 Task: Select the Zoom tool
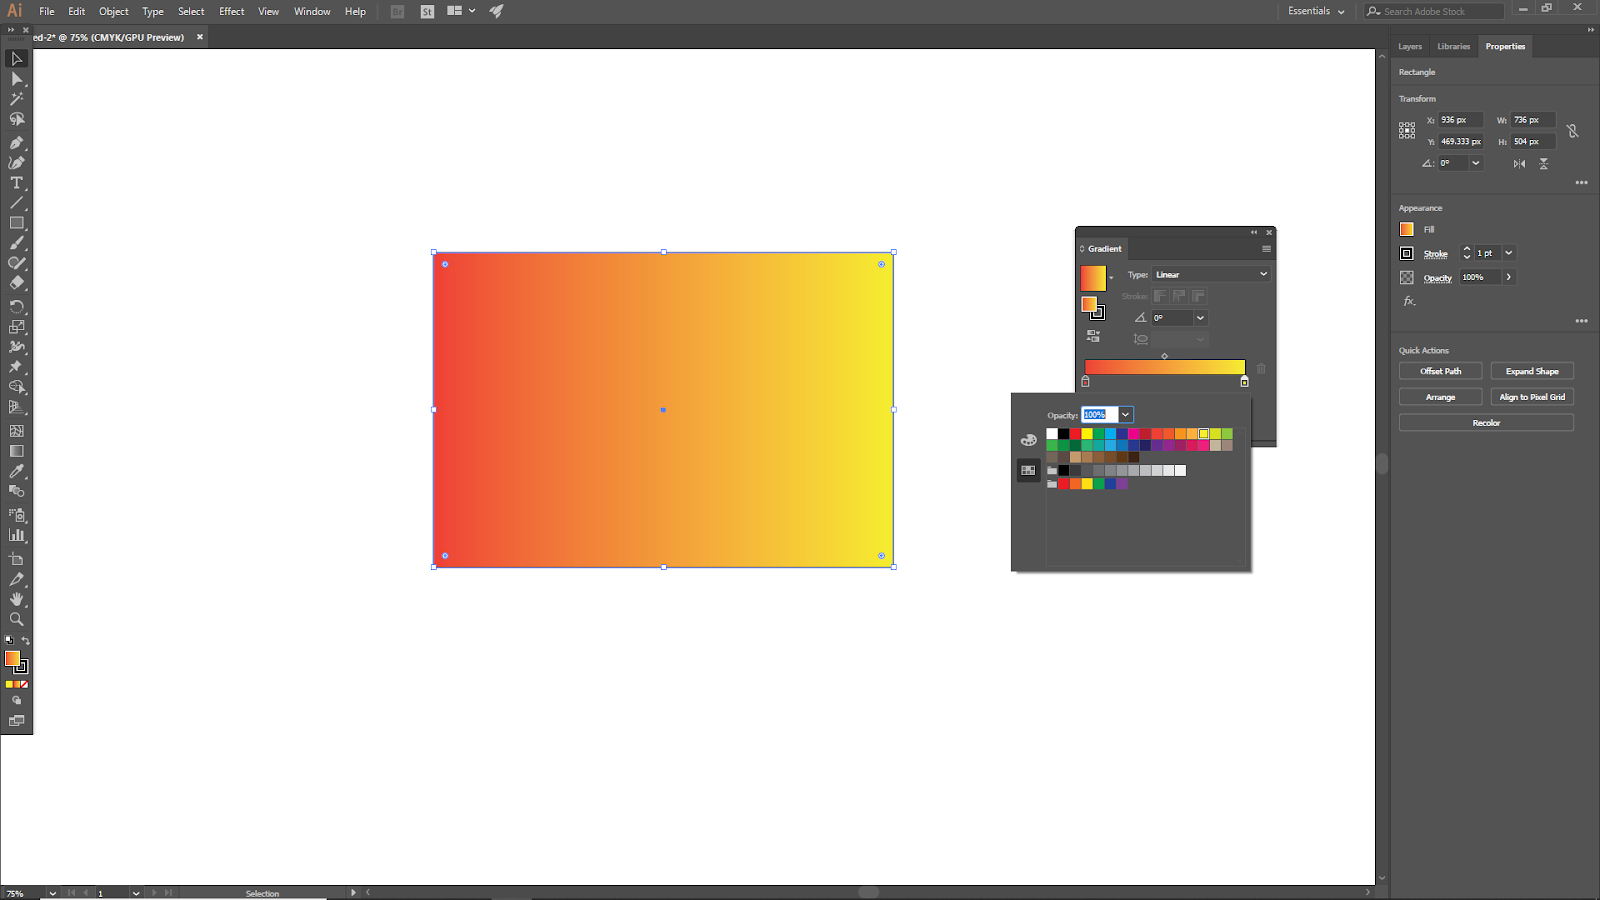(17, 619)
